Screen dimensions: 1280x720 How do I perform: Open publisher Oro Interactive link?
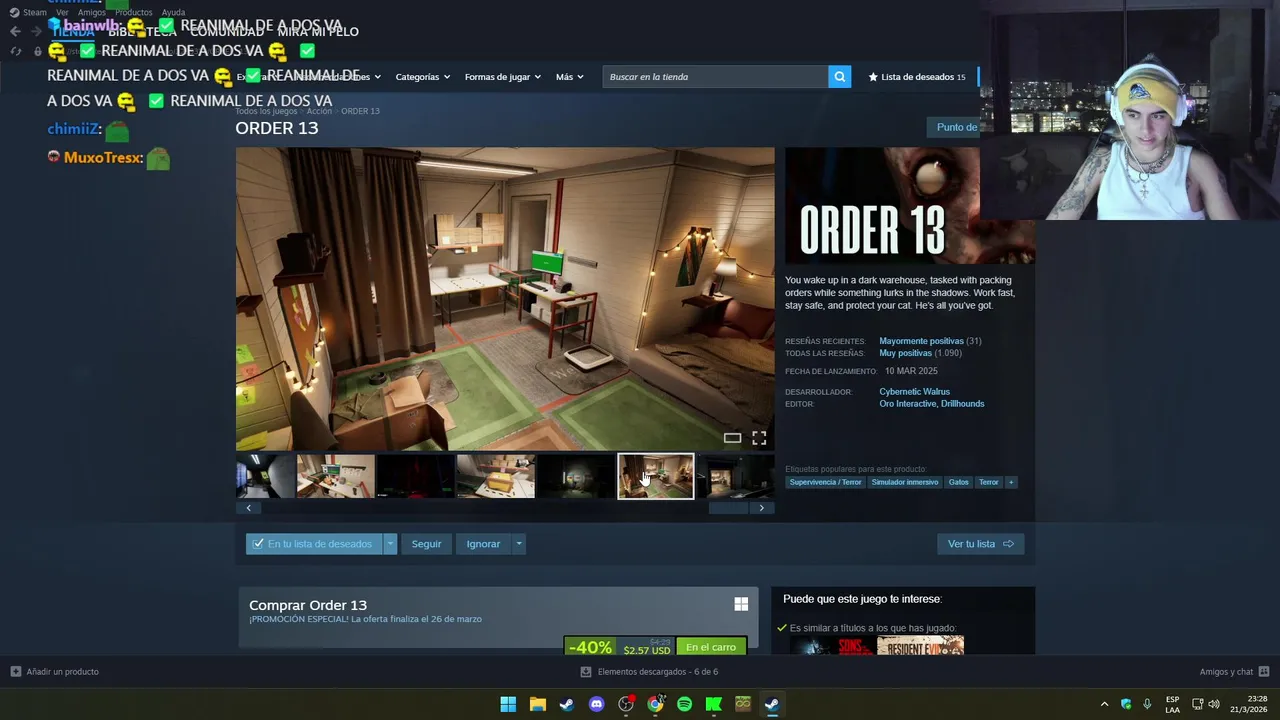(x=907, y=404)
